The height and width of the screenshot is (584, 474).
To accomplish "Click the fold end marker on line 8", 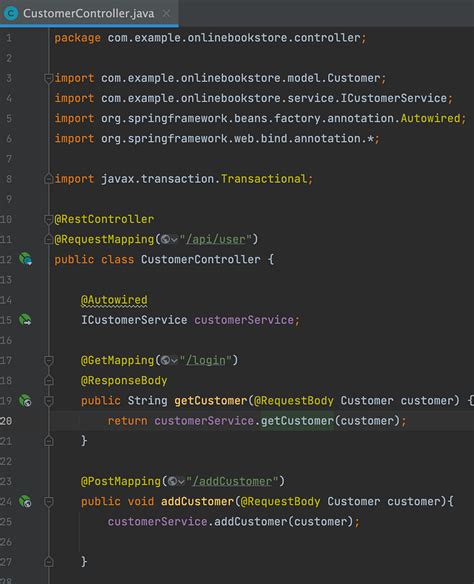I will 48,179.
